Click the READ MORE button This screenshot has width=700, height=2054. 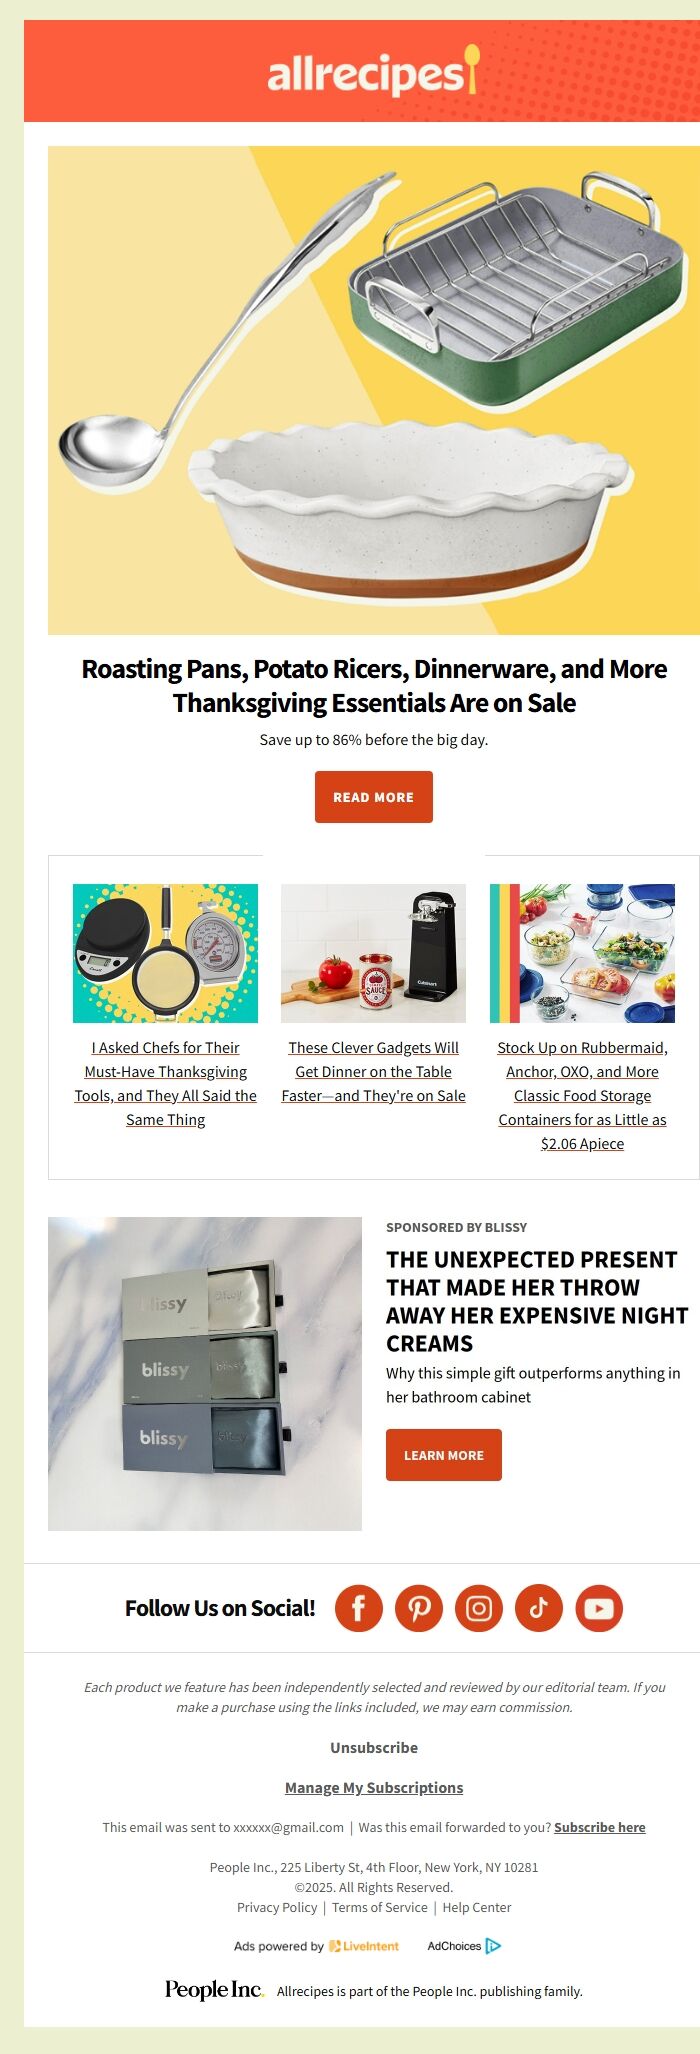(373, 797)
